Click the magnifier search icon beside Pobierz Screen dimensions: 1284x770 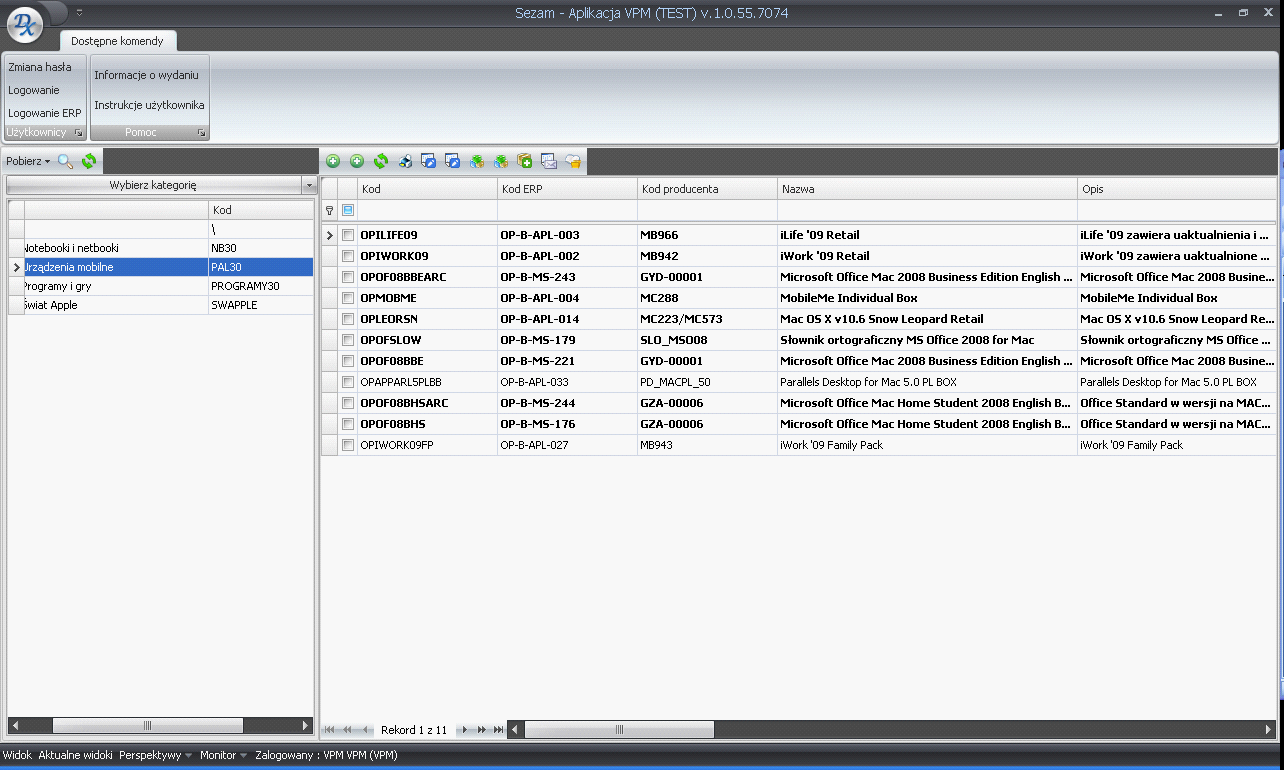point(65,161)
